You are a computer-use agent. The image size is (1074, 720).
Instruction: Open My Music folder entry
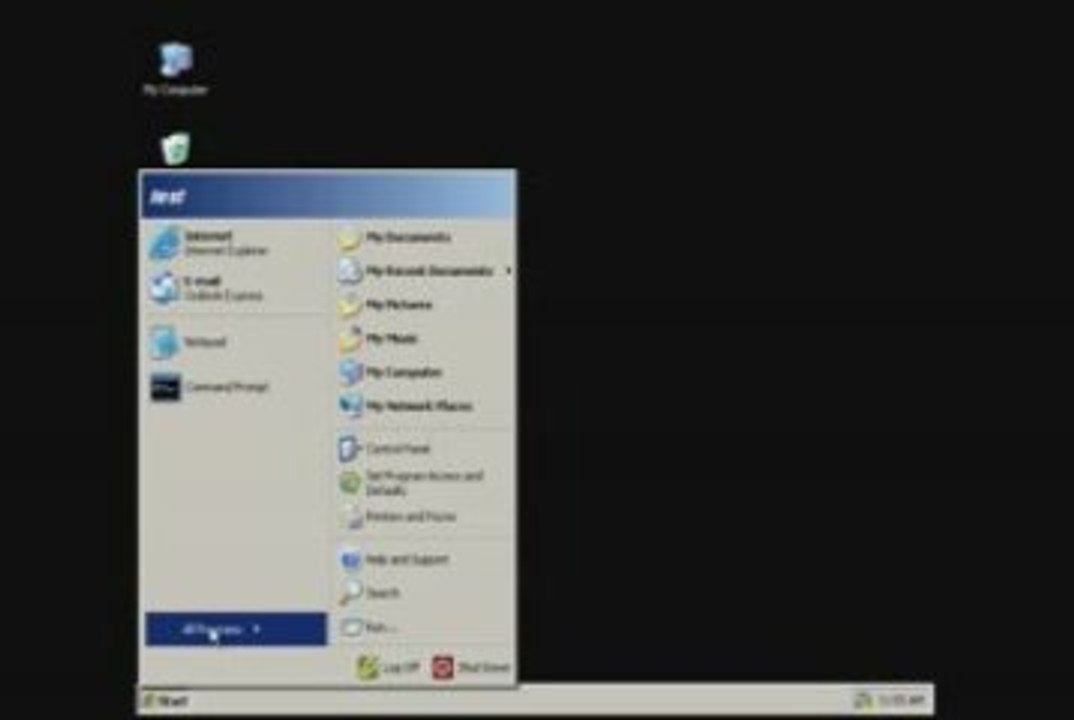(425, 338)
